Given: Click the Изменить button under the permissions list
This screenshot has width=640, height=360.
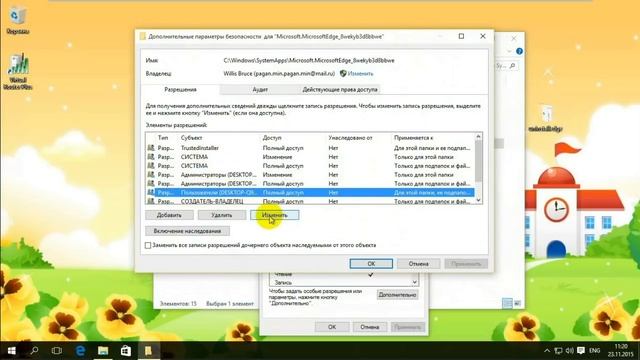Looking at the screenshot, I should (x=275, y=215).
